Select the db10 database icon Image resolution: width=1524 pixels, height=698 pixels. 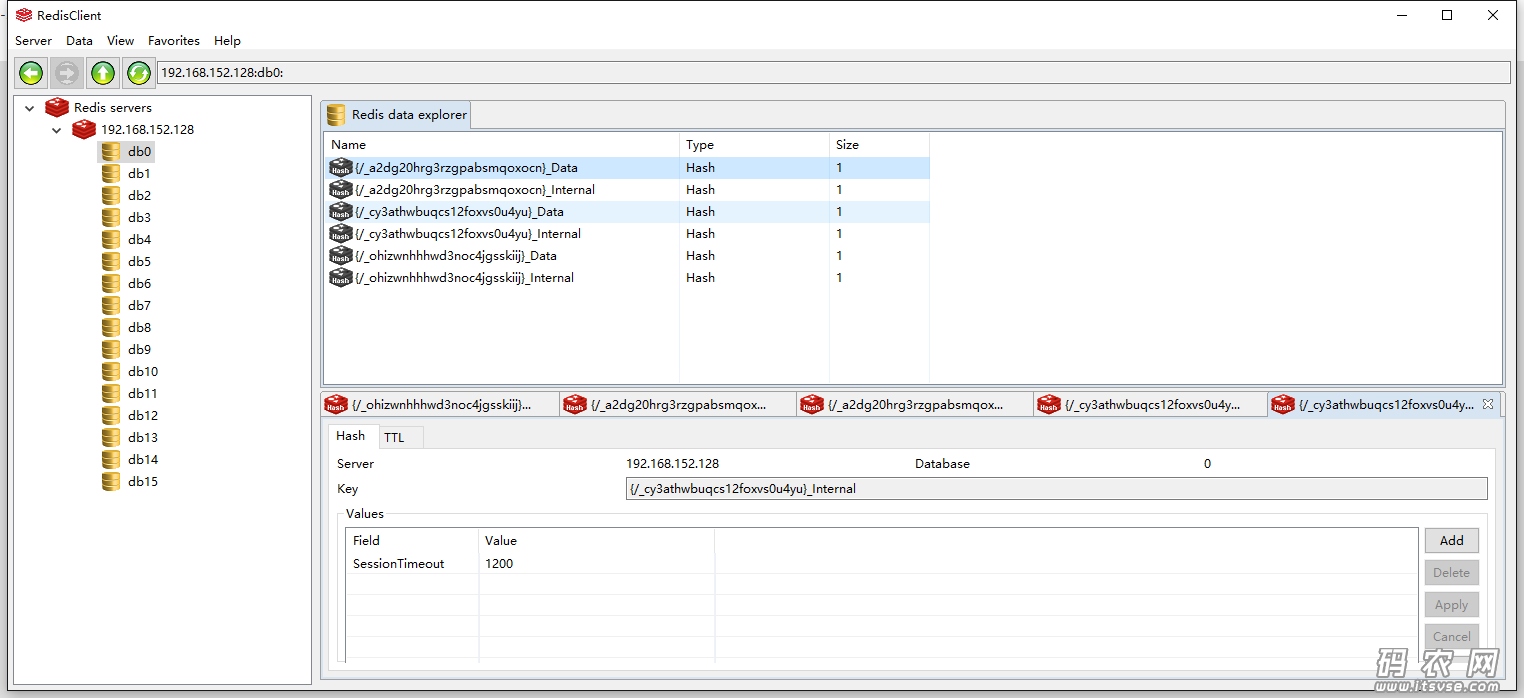tap(111, 372)
